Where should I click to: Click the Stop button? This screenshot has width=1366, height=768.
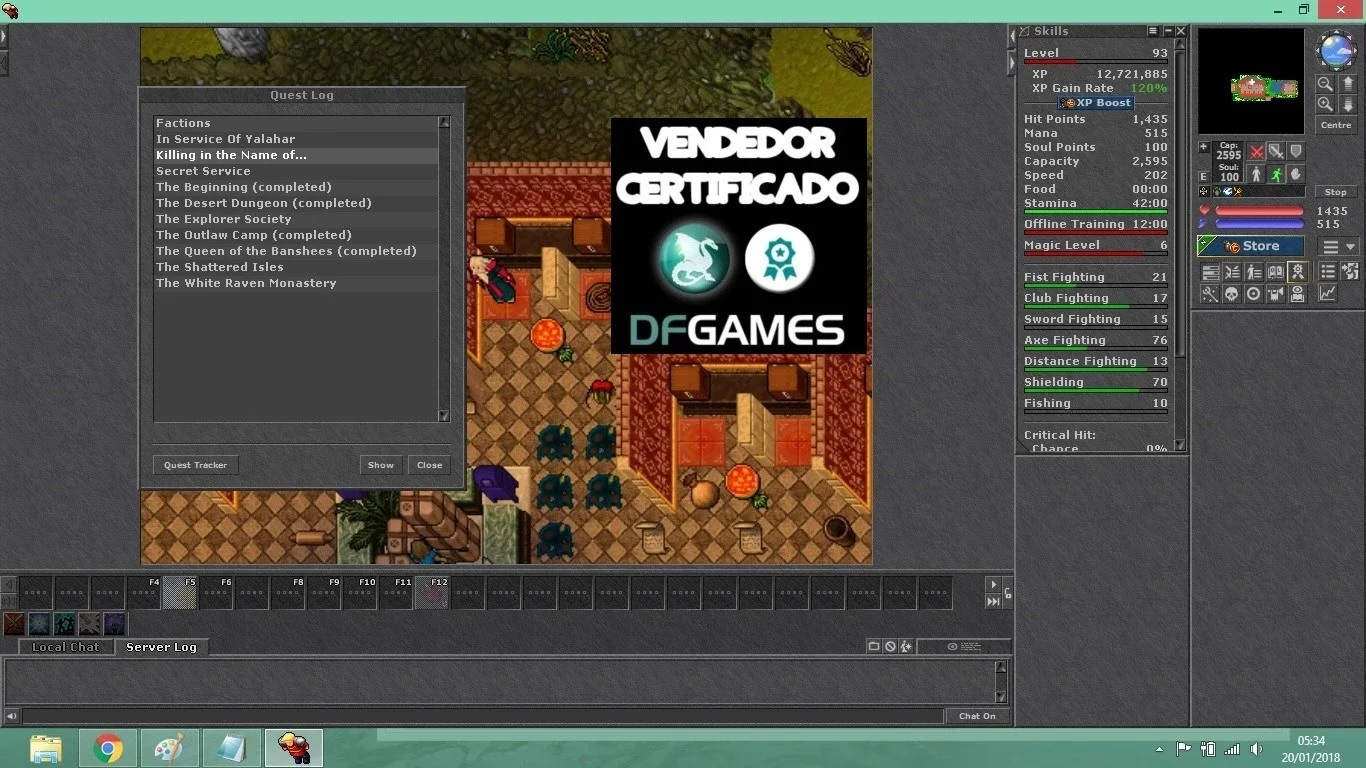[x=1336, y=192]
